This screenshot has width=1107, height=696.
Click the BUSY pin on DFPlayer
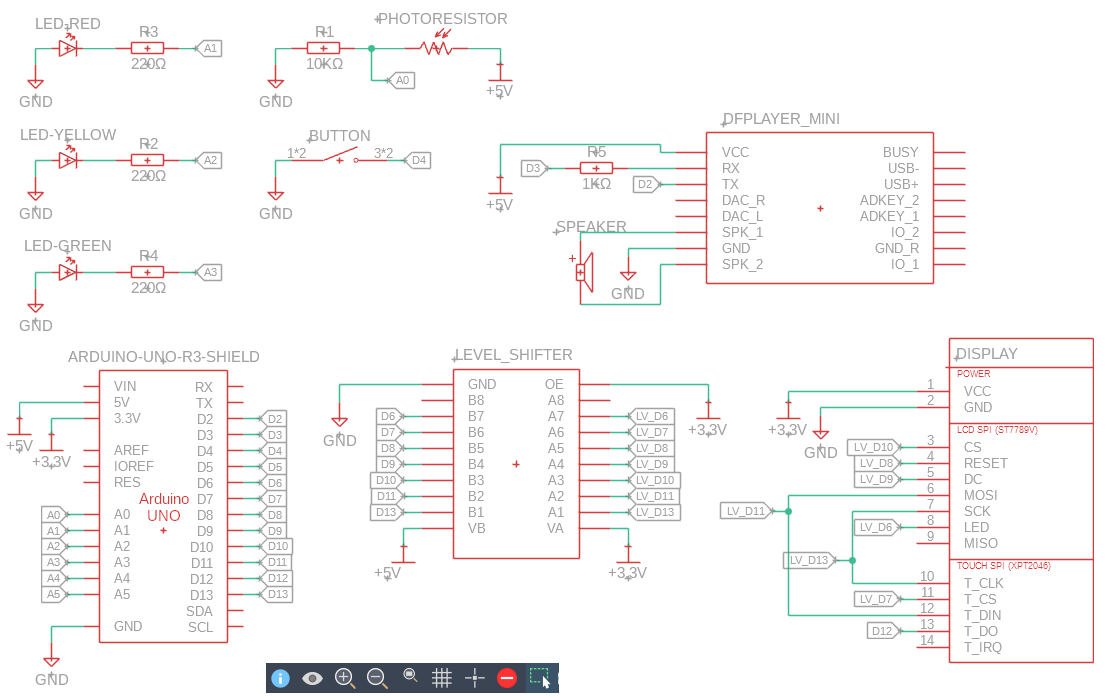901,152
